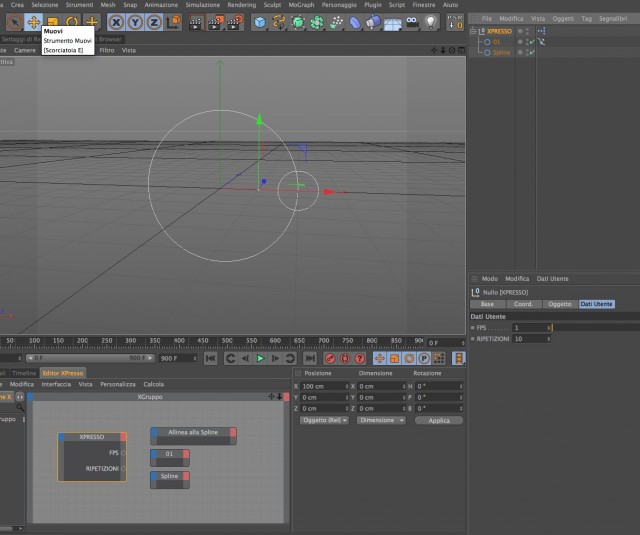Adjust the 0 F to 900 F range slider

coord(91,358)
